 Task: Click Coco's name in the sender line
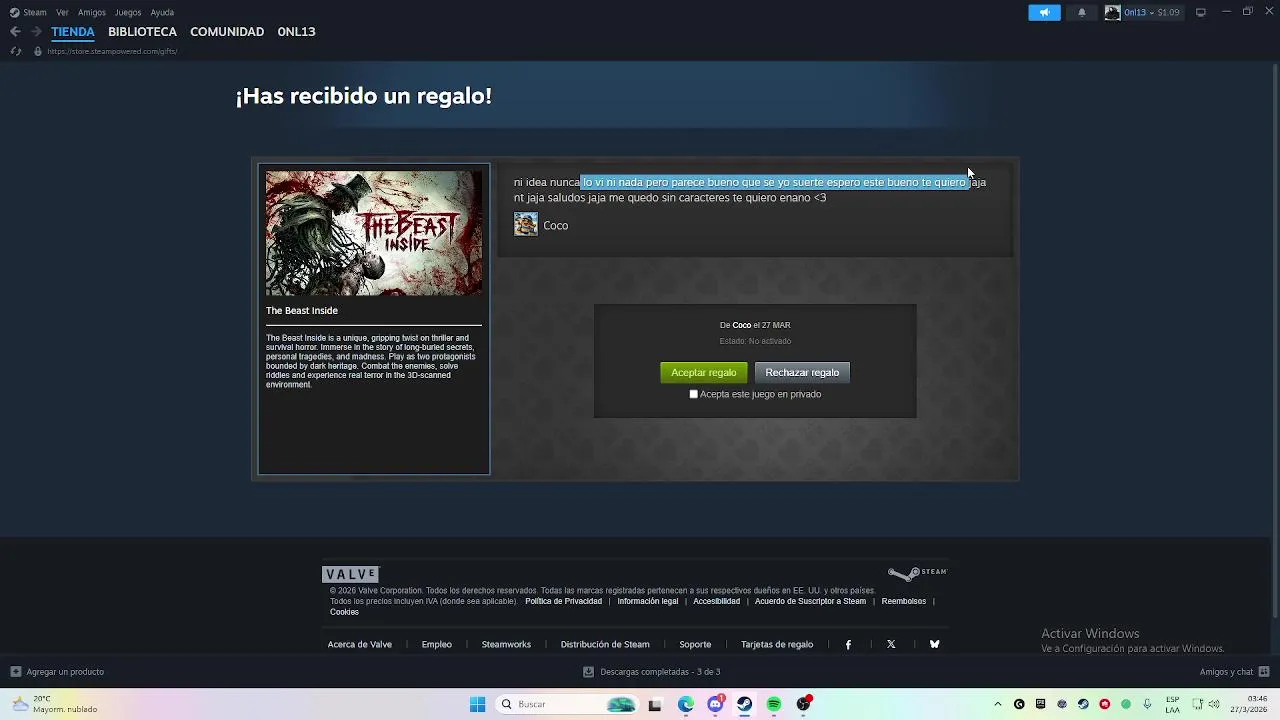tap(742, 325)
